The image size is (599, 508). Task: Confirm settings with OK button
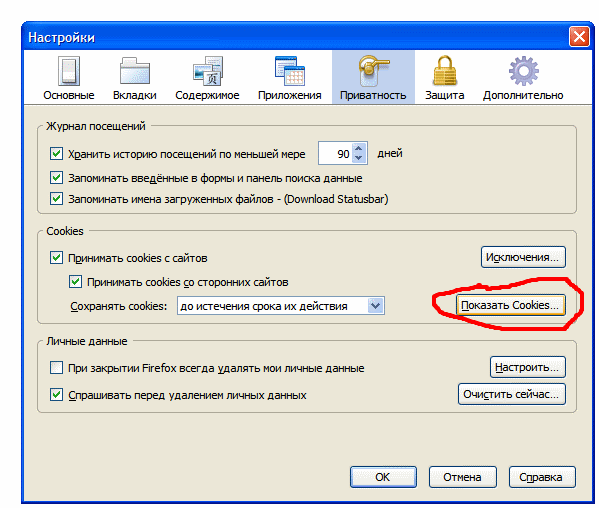coord(383,477)
